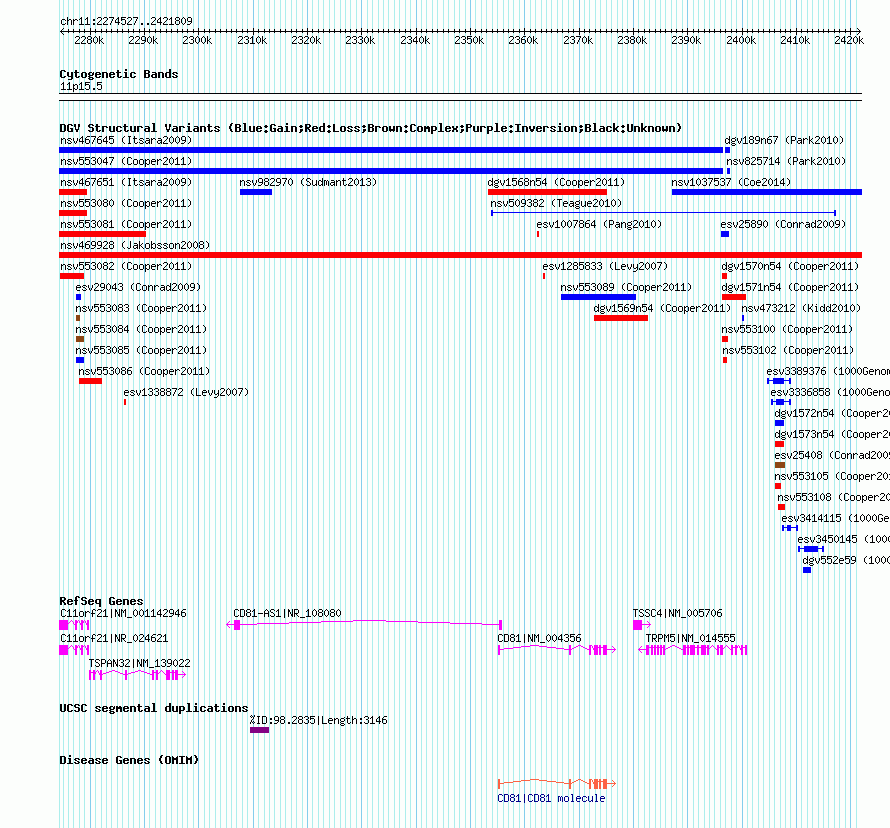Select the esv1007864 (Pang2010) label
This screenshot has height=828, width=890.
599,224
